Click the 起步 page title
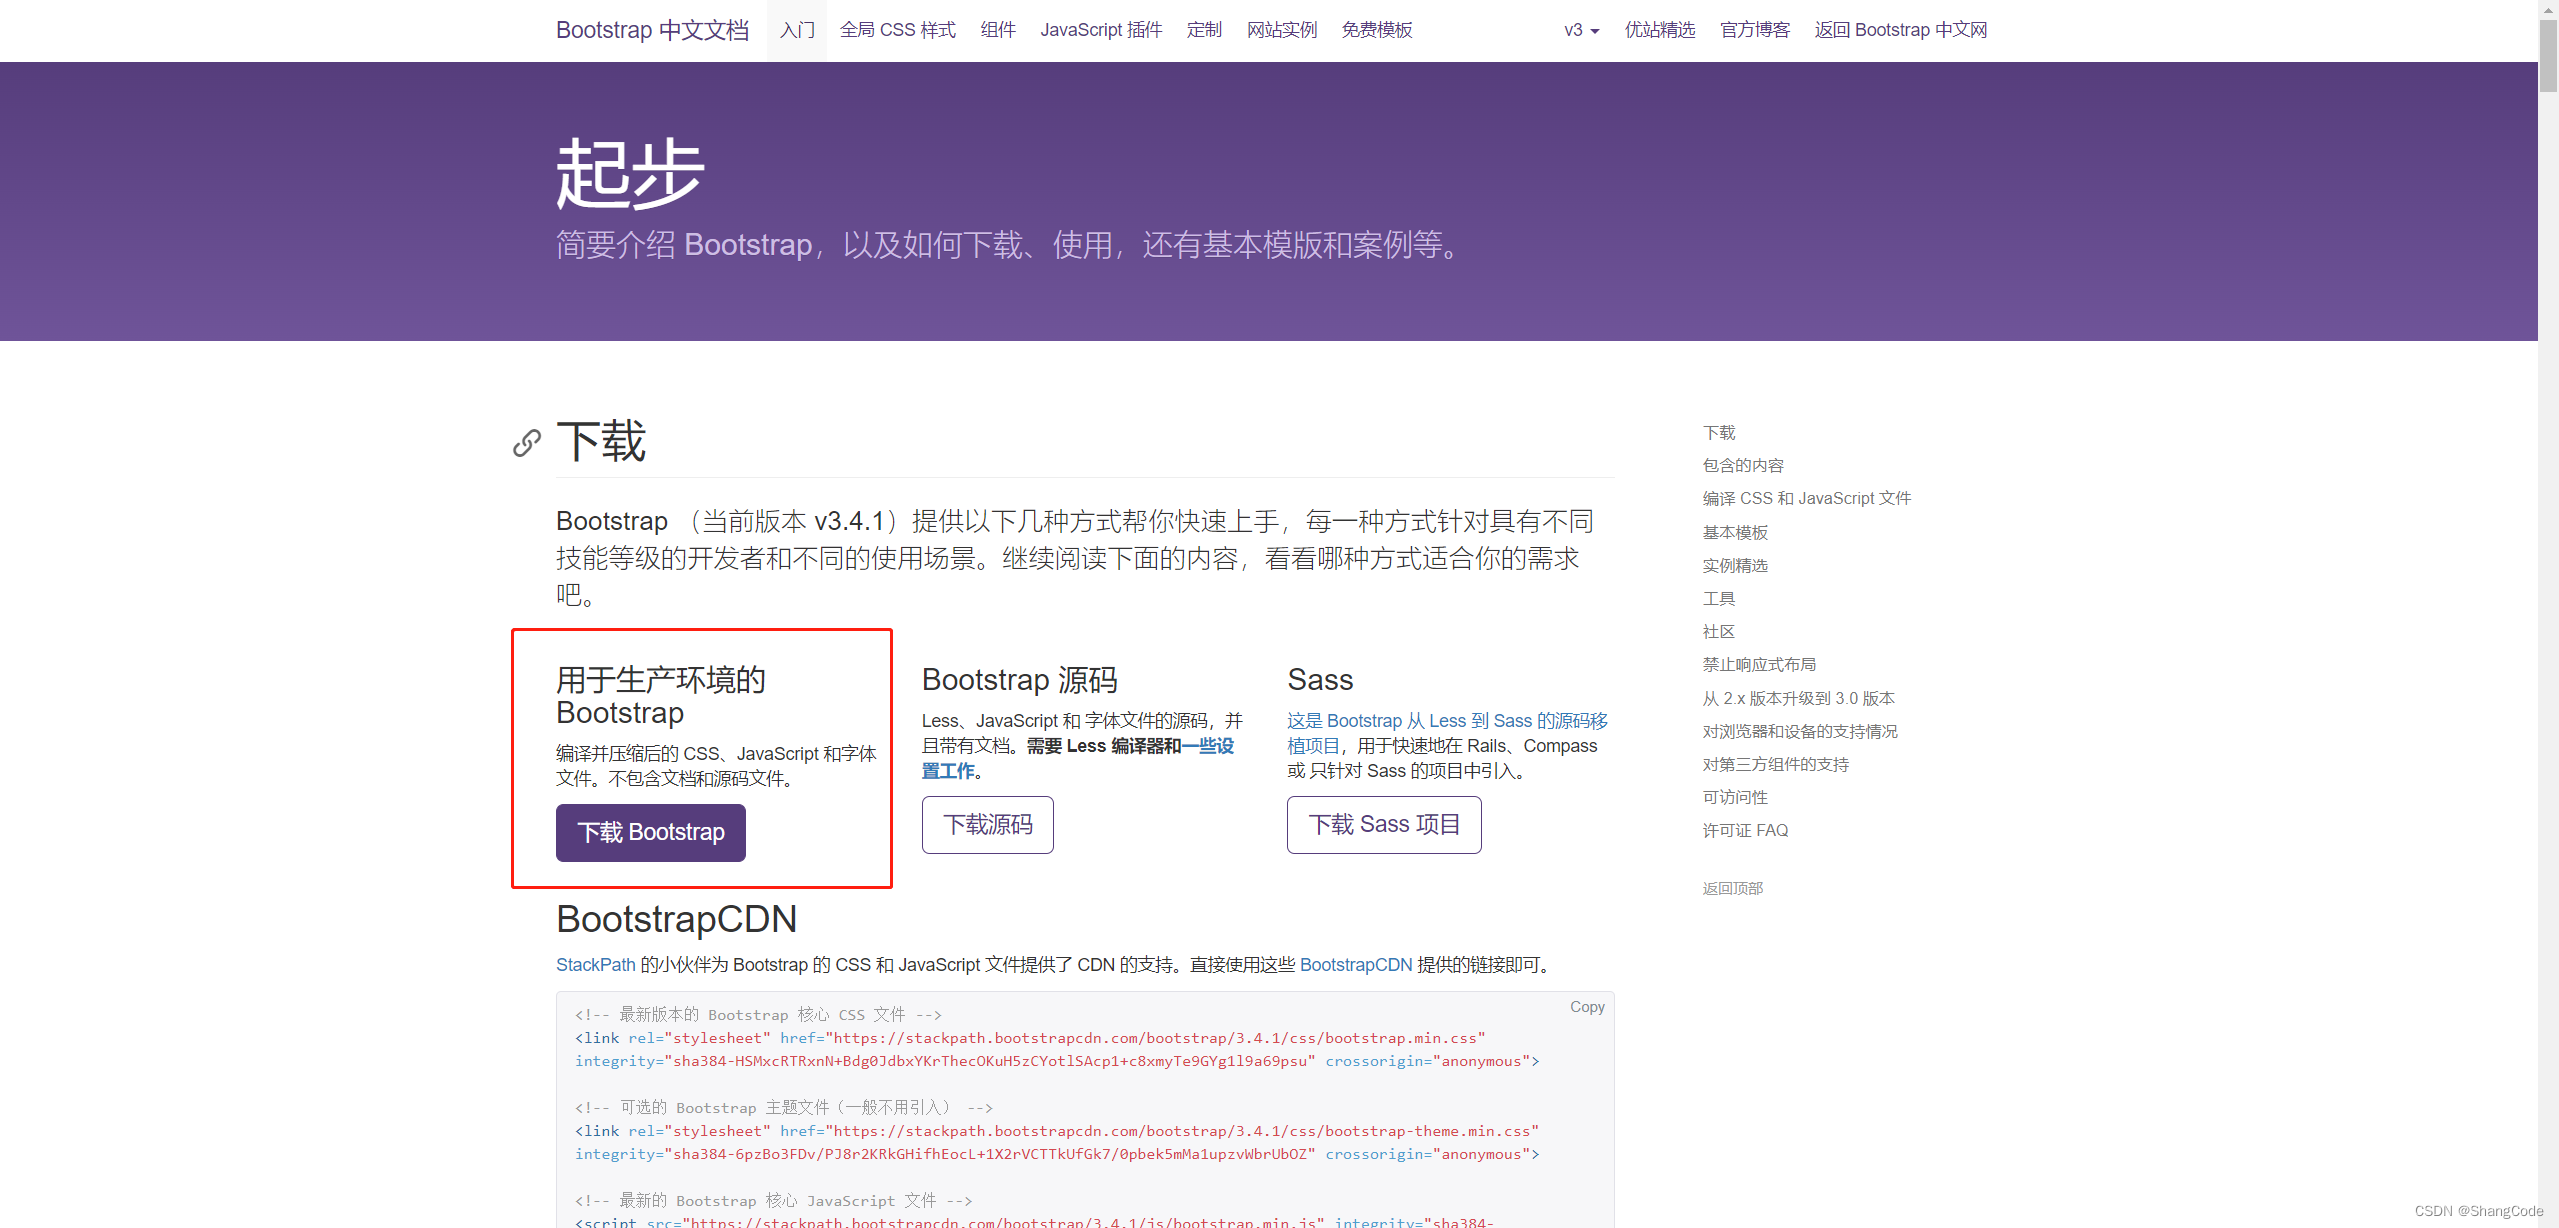The image size is (2559, 1228). (x=631, y=175)
